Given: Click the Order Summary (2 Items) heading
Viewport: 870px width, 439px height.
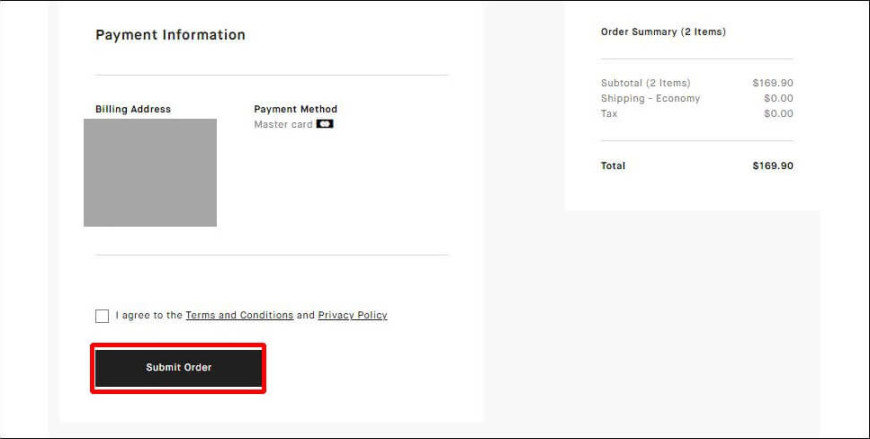Looking at the screenshot, I should [x=663, y=32].
